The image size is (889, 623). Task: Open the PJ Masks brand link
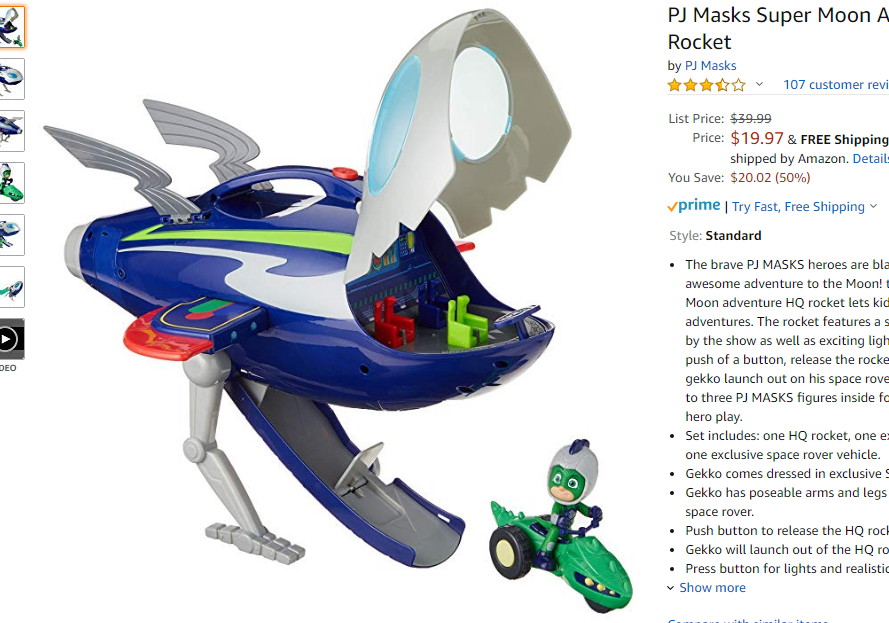(x=710, y=66)
